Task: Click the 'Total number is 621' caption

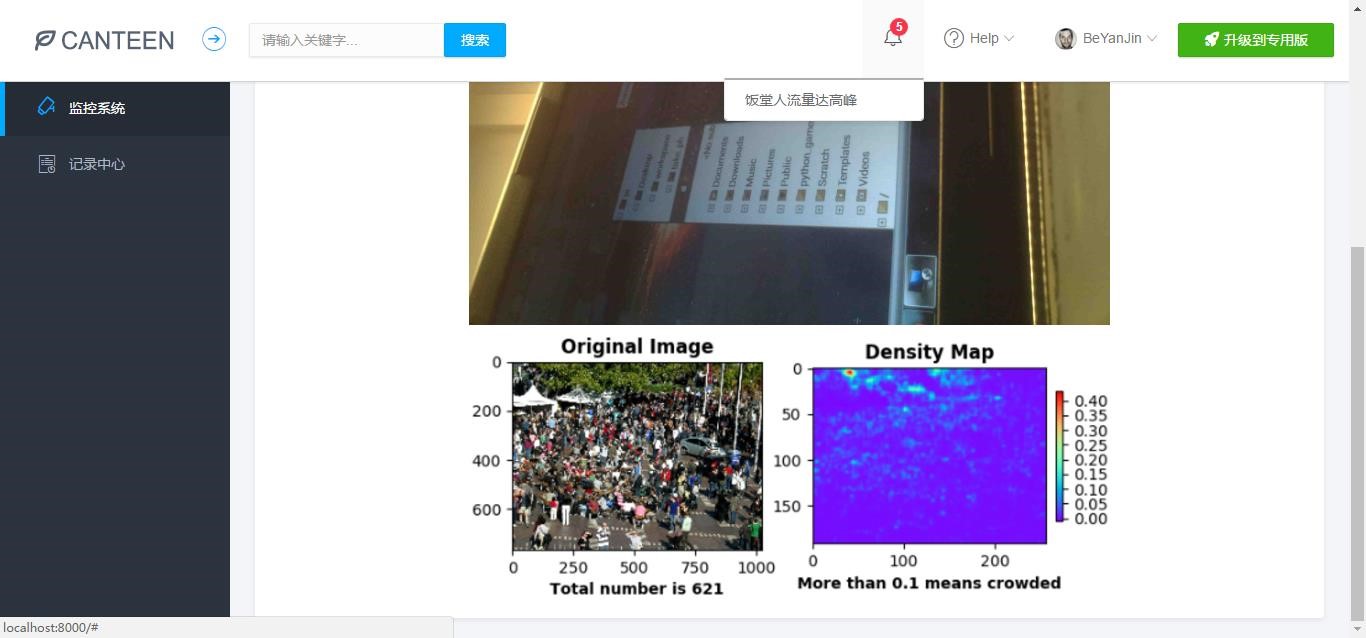Action: pyautogui.click(x=636, y=588)
